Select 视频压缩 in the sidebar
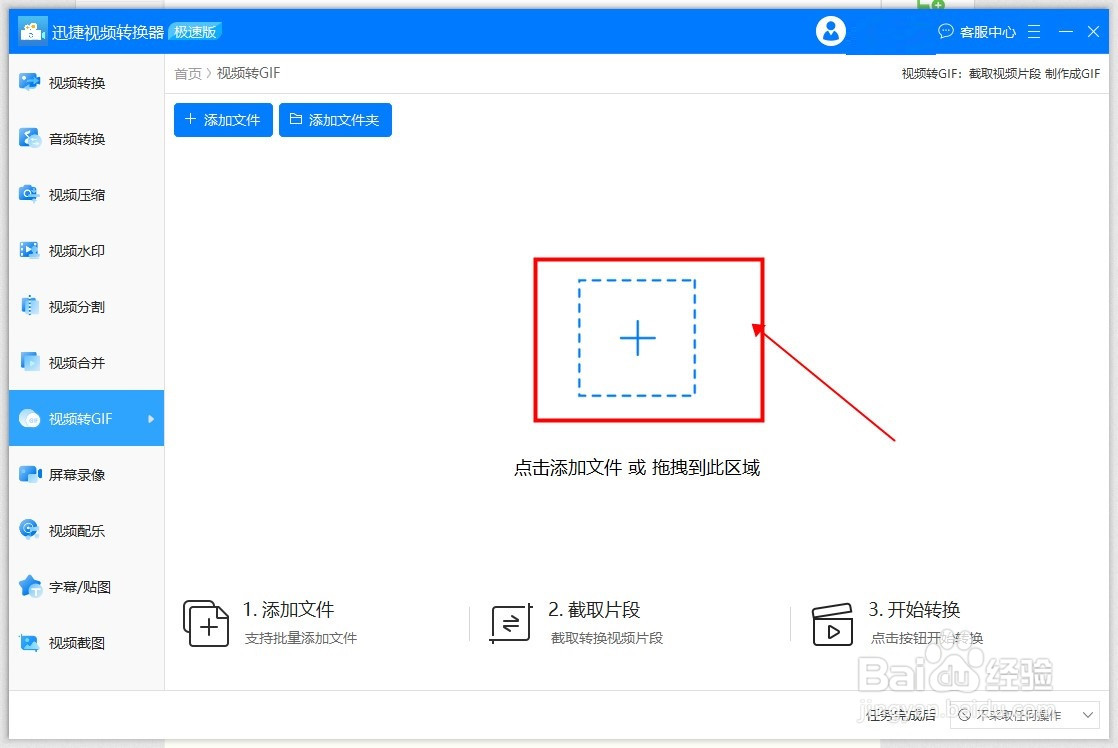 click(86, 195)
